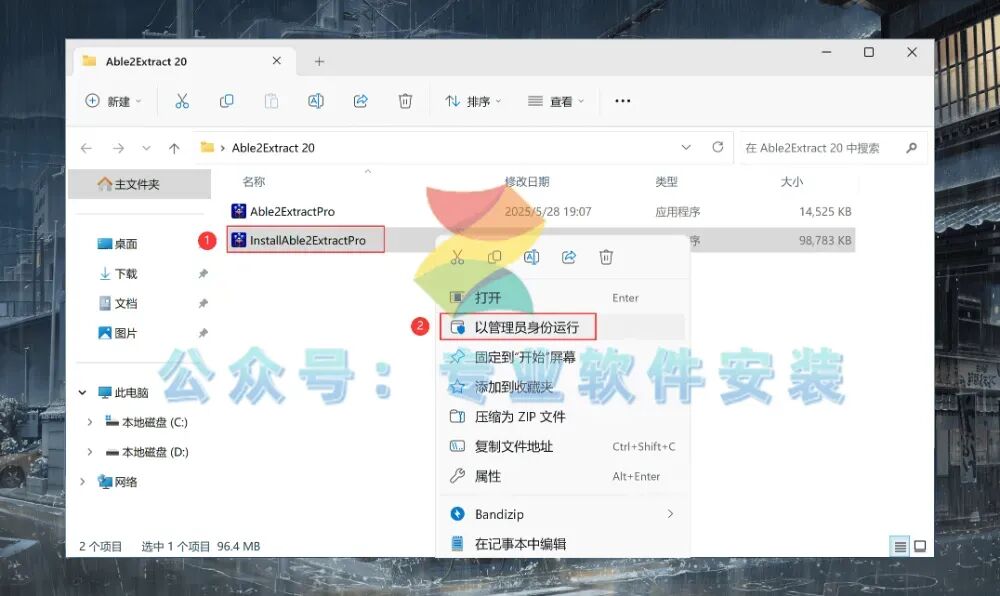
Task: Unpin 文档 via its pin icon
Action: click(203, 303)
